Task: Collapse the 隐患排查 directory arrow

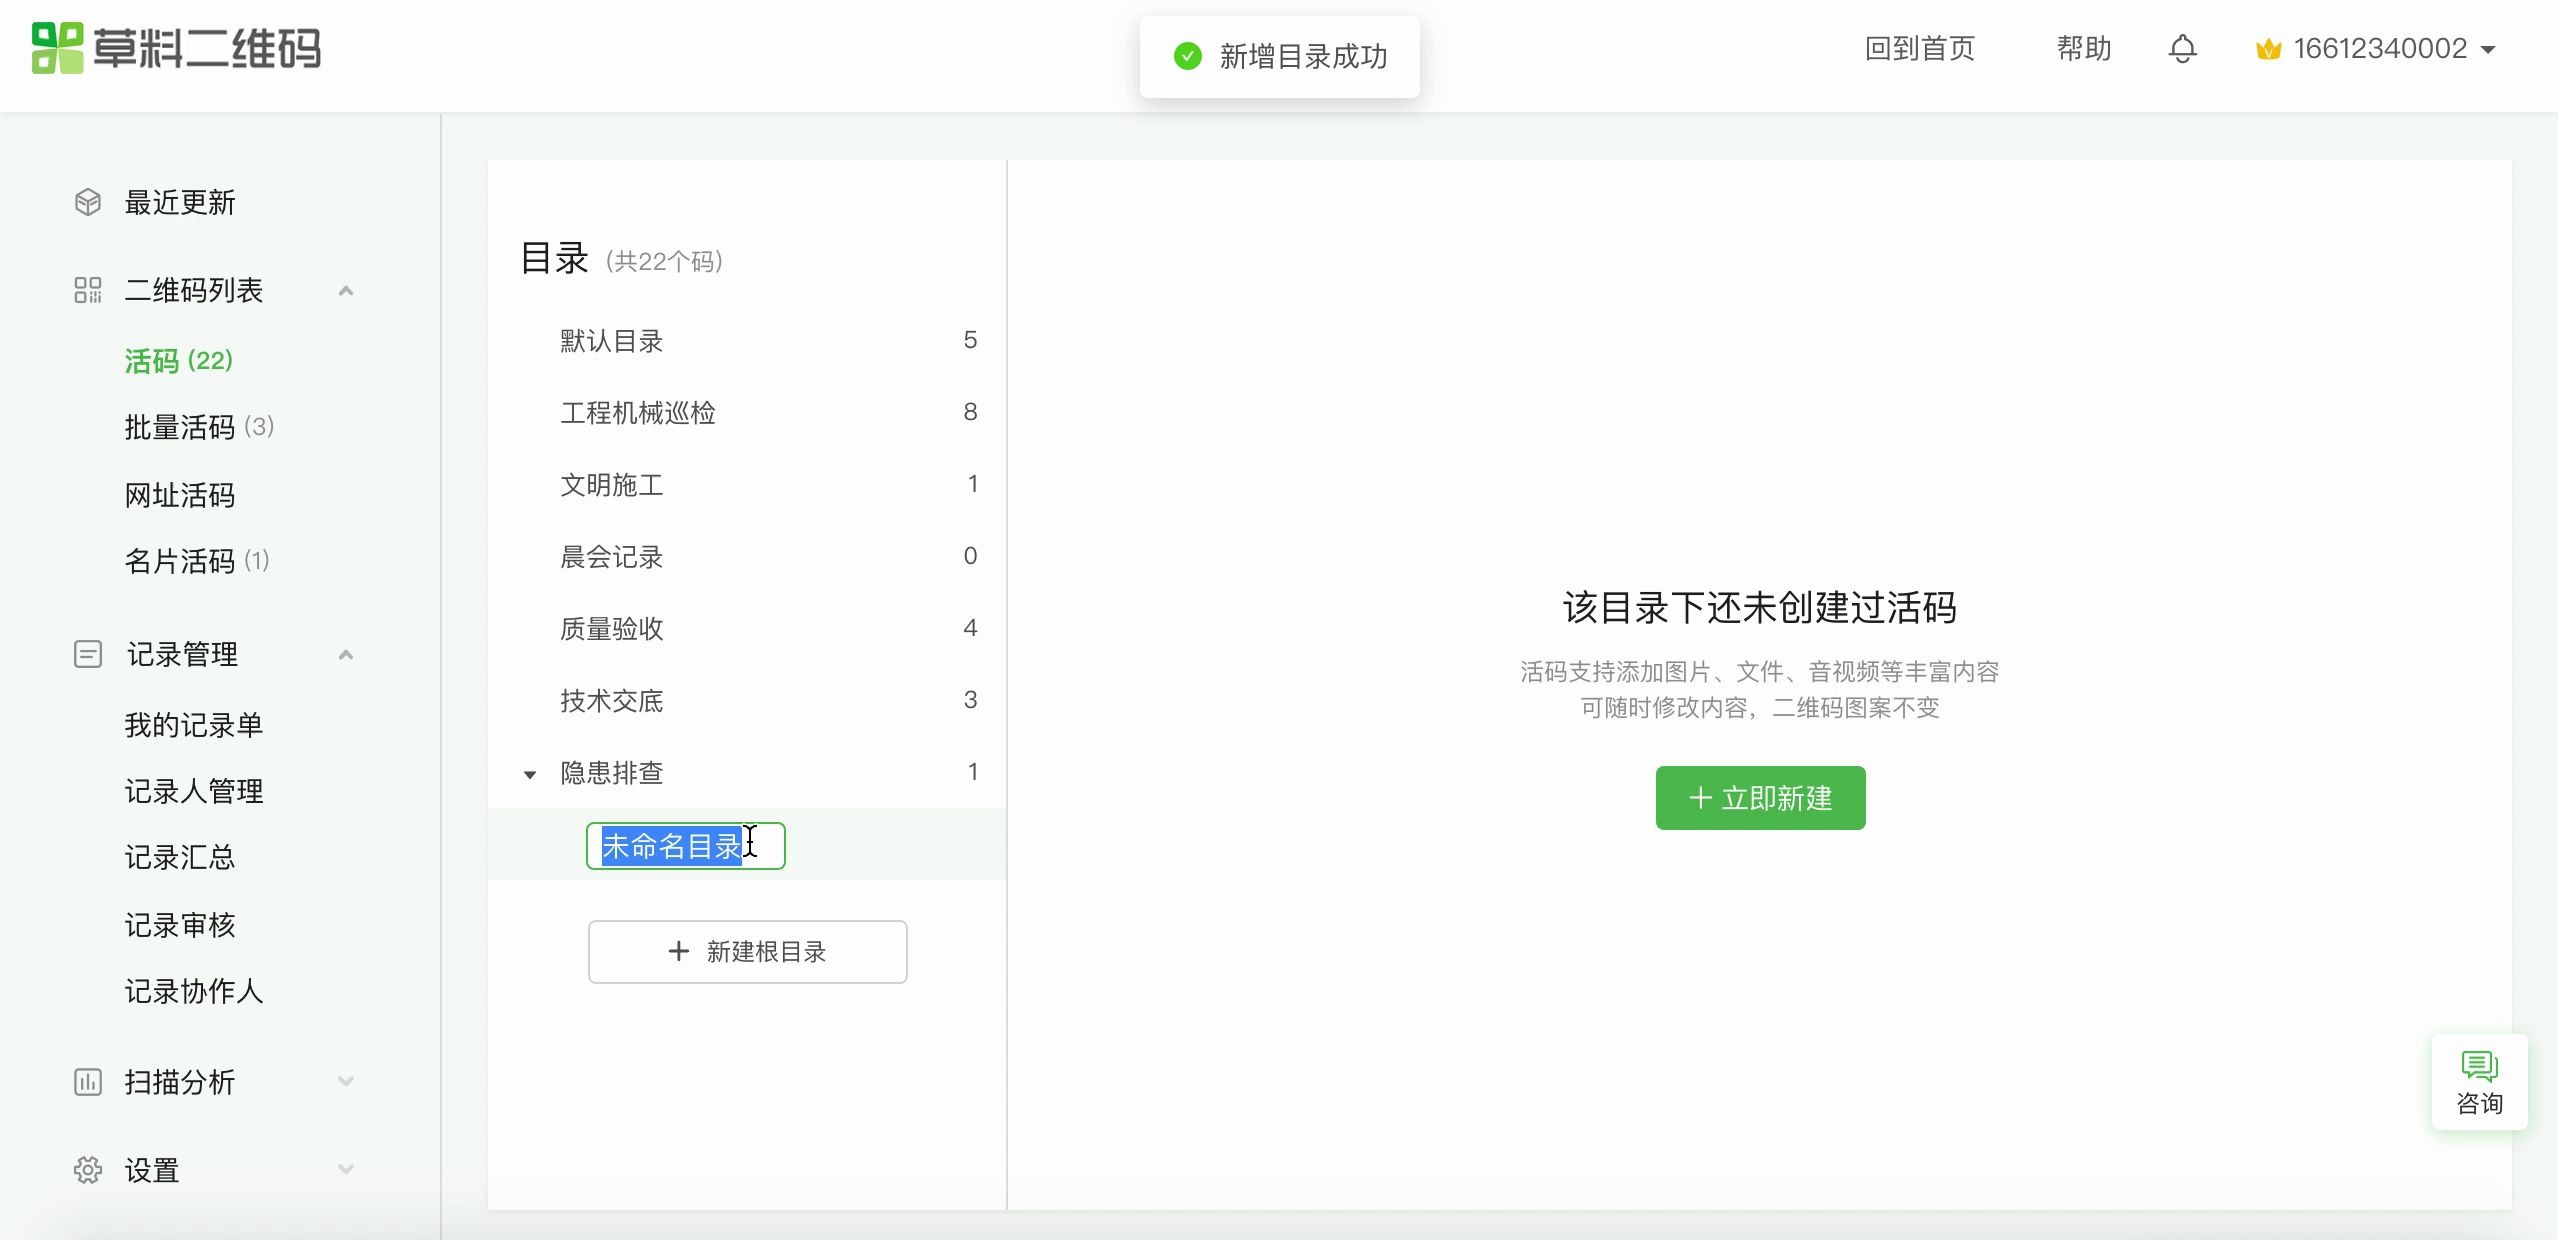Action: pos(530,774)
